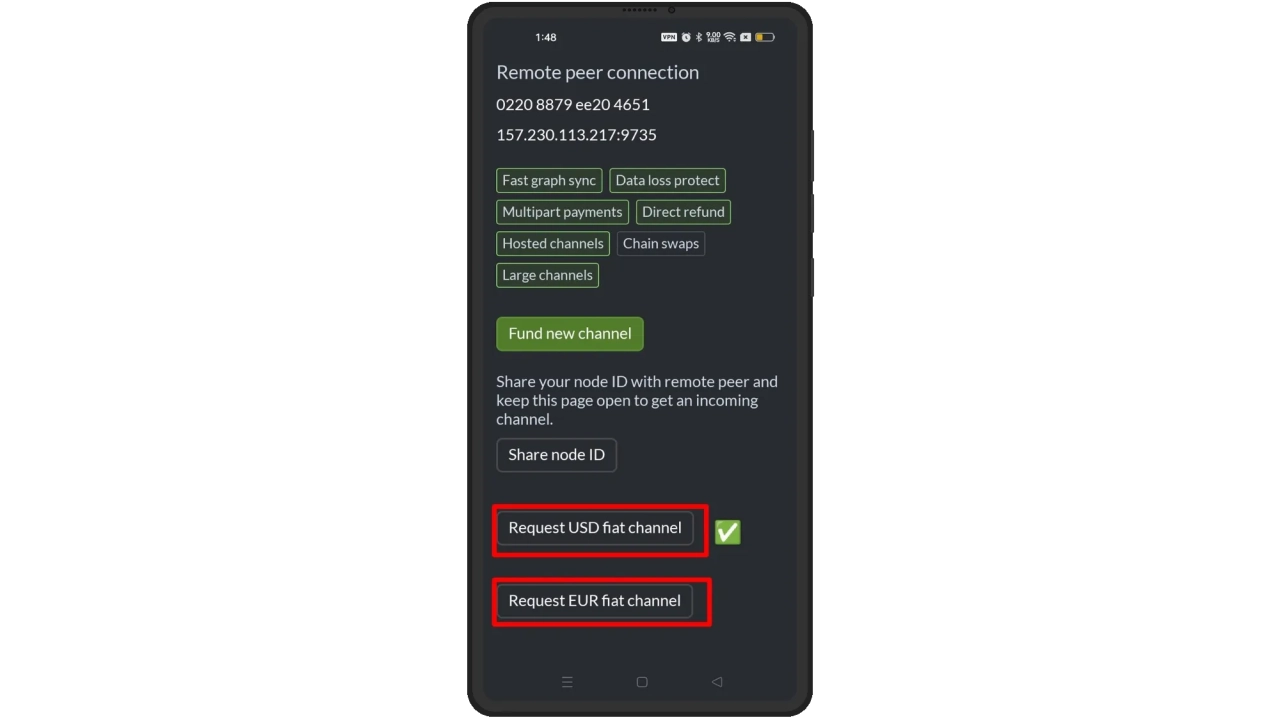
Task: Tap the VPN status bar icon
Action: (669, 37)
